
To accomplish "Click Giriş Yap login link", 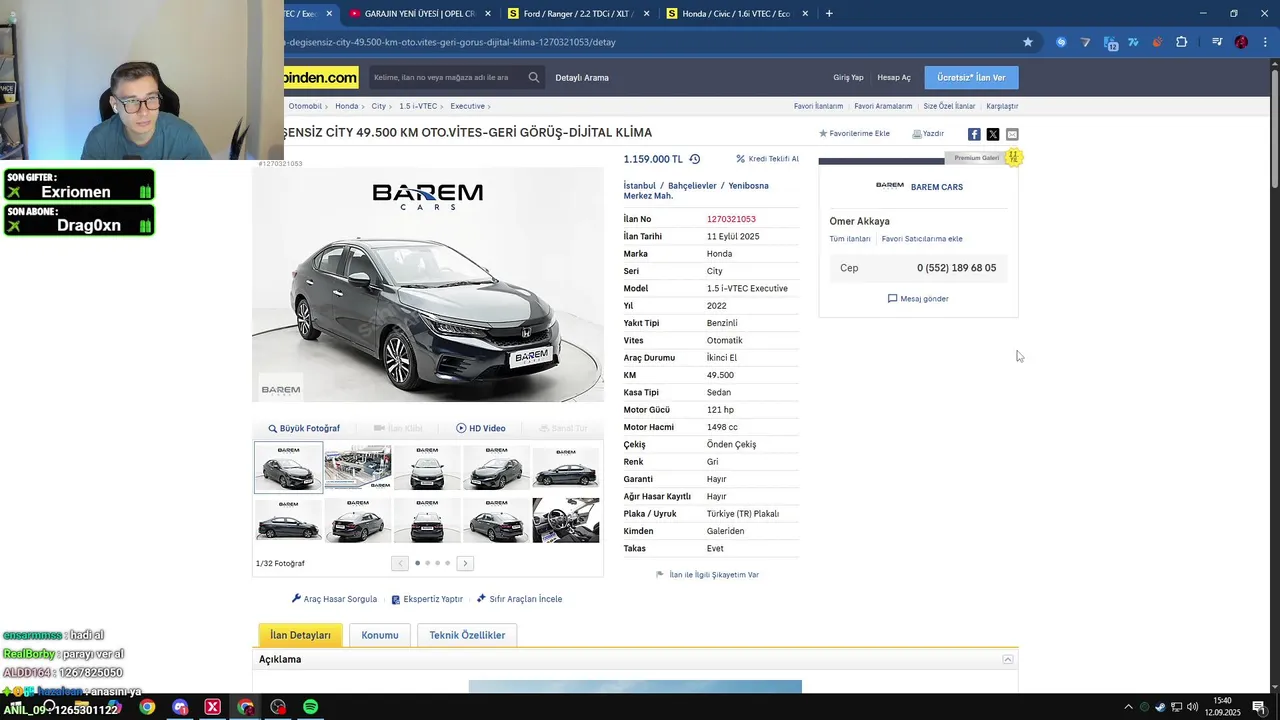I will click(x=848, y=77).
